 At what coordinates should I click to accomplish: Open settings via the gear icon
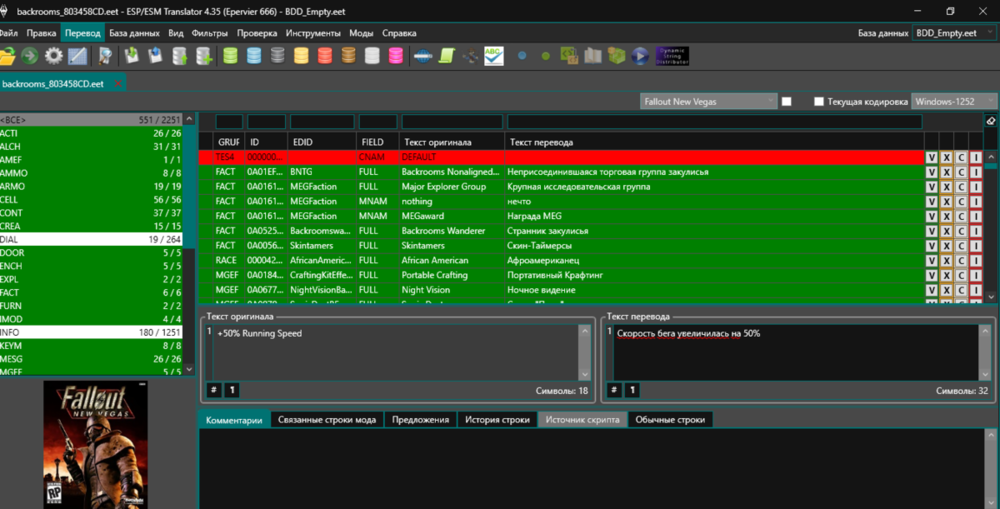54,56
